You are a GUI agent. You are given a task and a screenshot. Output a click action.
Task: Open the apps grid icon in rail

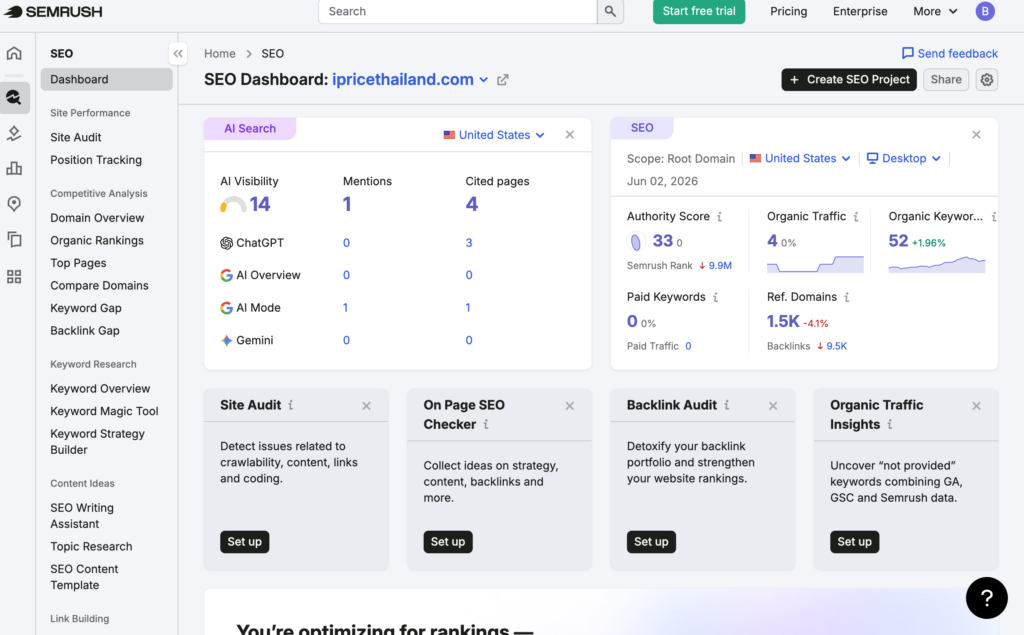[14, 277]
